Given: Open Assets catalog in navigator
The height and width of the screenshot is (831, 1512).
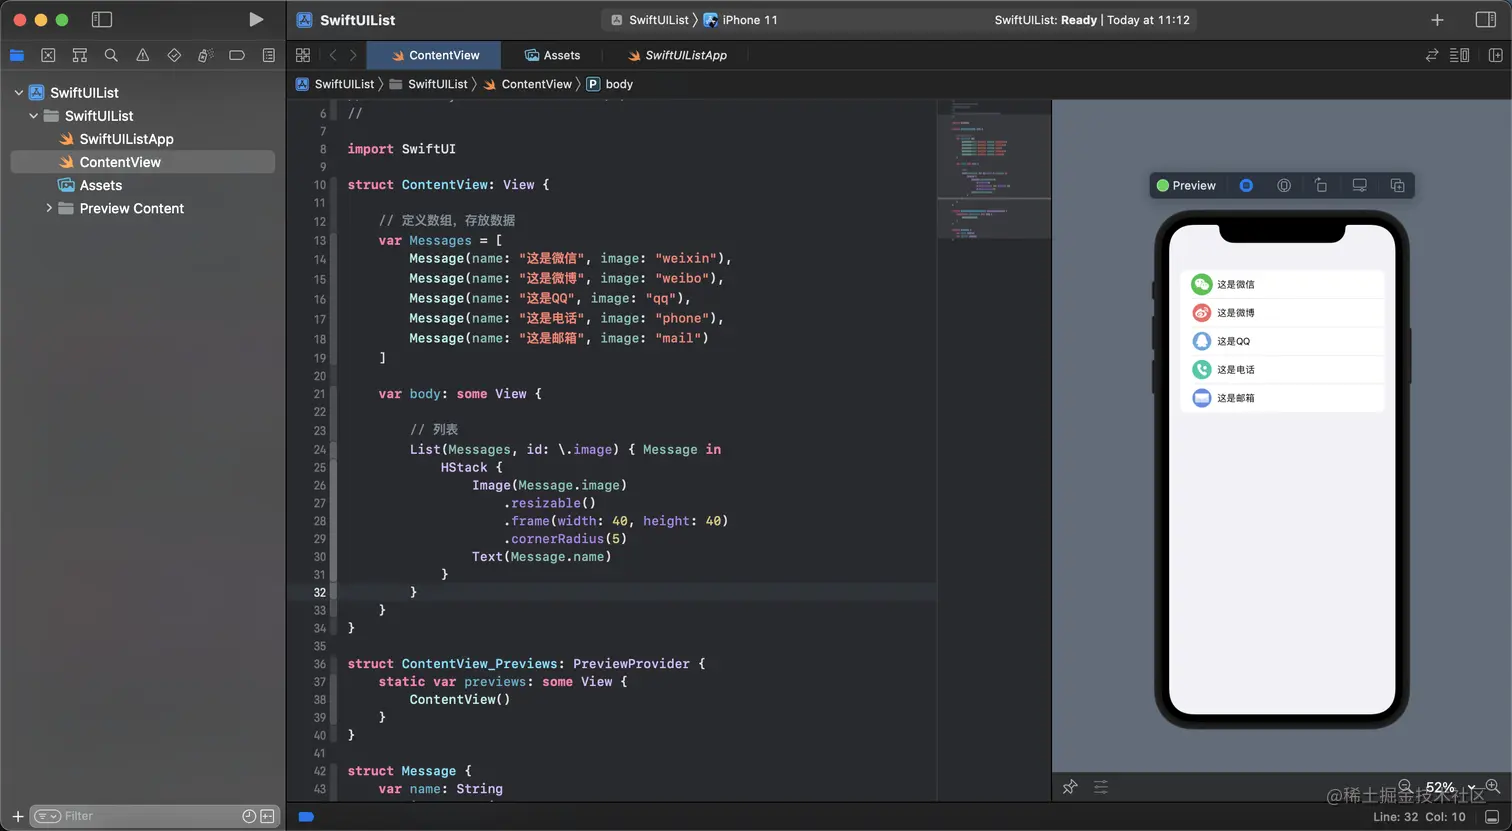Looking at the screenshot, I should click(142, 185).
